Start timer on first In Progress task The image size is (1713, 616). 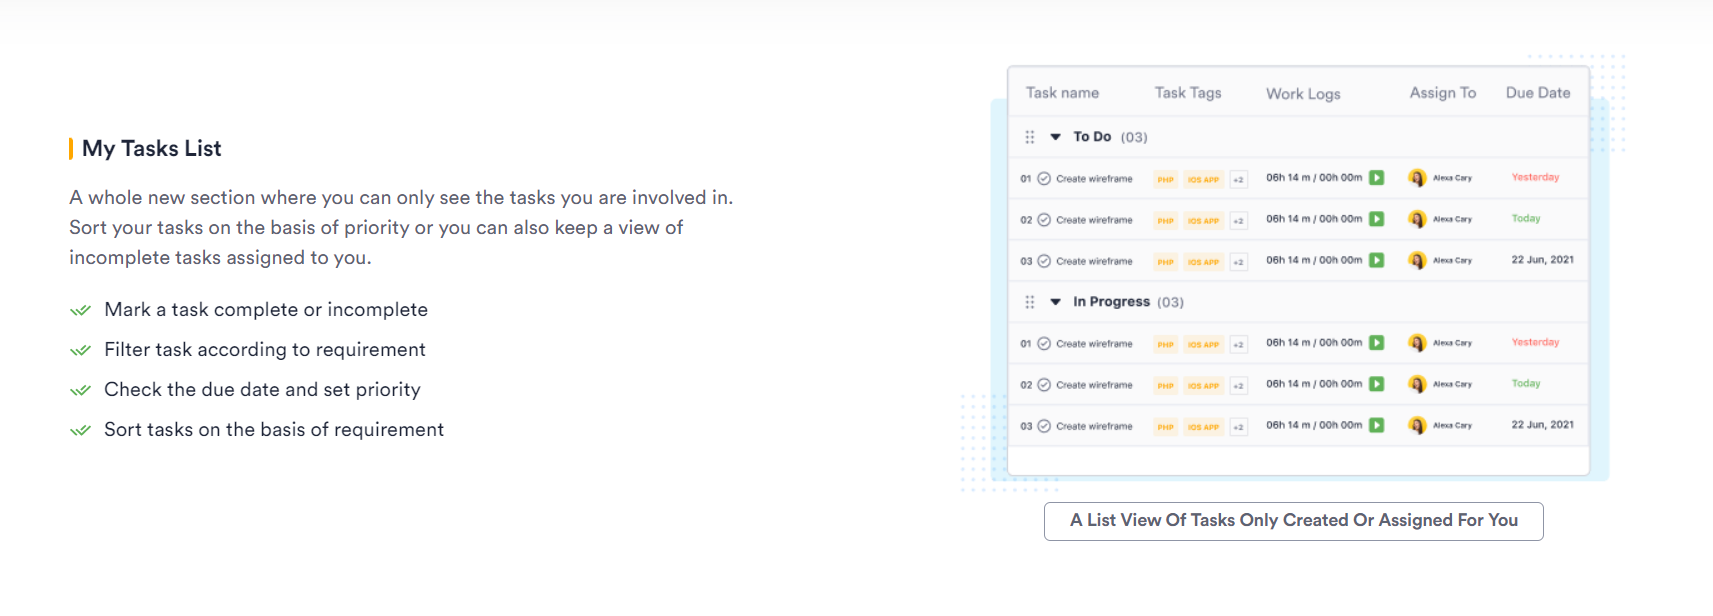[x=1377, y=343]
